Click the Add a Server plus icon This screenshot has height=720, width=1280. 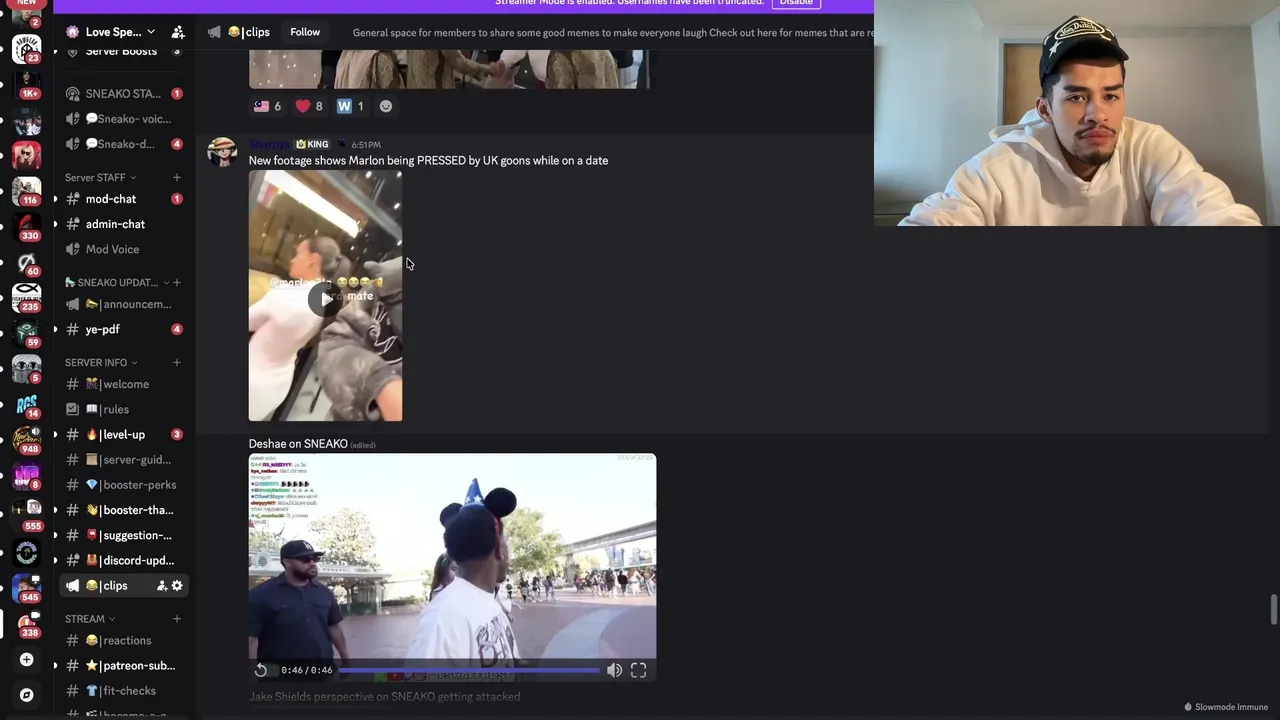pyautogui.click(x=27, y=660)
